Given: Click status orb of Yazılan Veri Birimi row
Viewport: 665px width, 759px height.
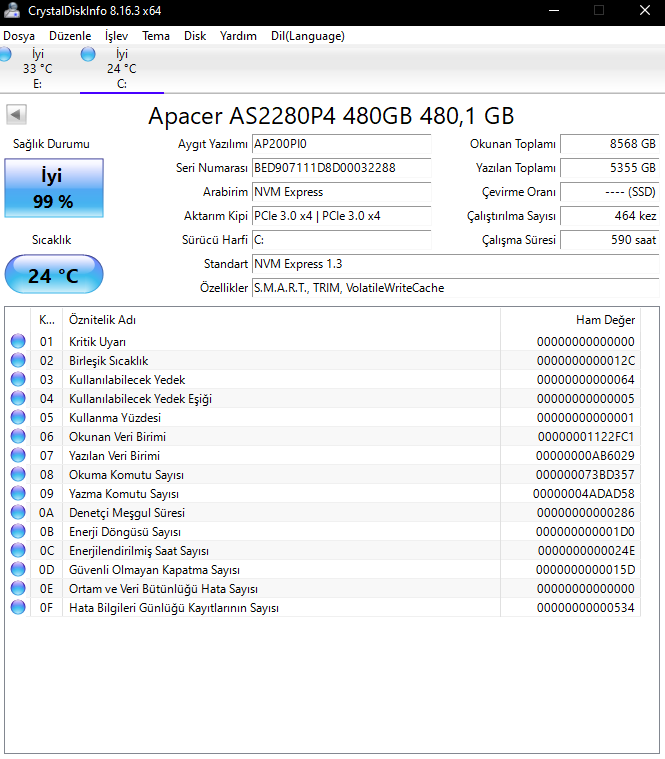Looking at the screenshot, I should tap(18, 455).
